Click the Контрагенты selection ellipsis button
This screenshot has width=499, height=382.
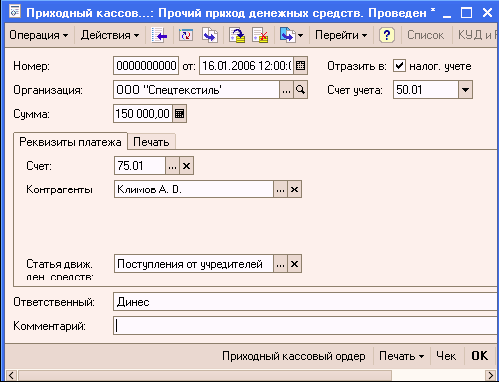[x=280, y=189]
